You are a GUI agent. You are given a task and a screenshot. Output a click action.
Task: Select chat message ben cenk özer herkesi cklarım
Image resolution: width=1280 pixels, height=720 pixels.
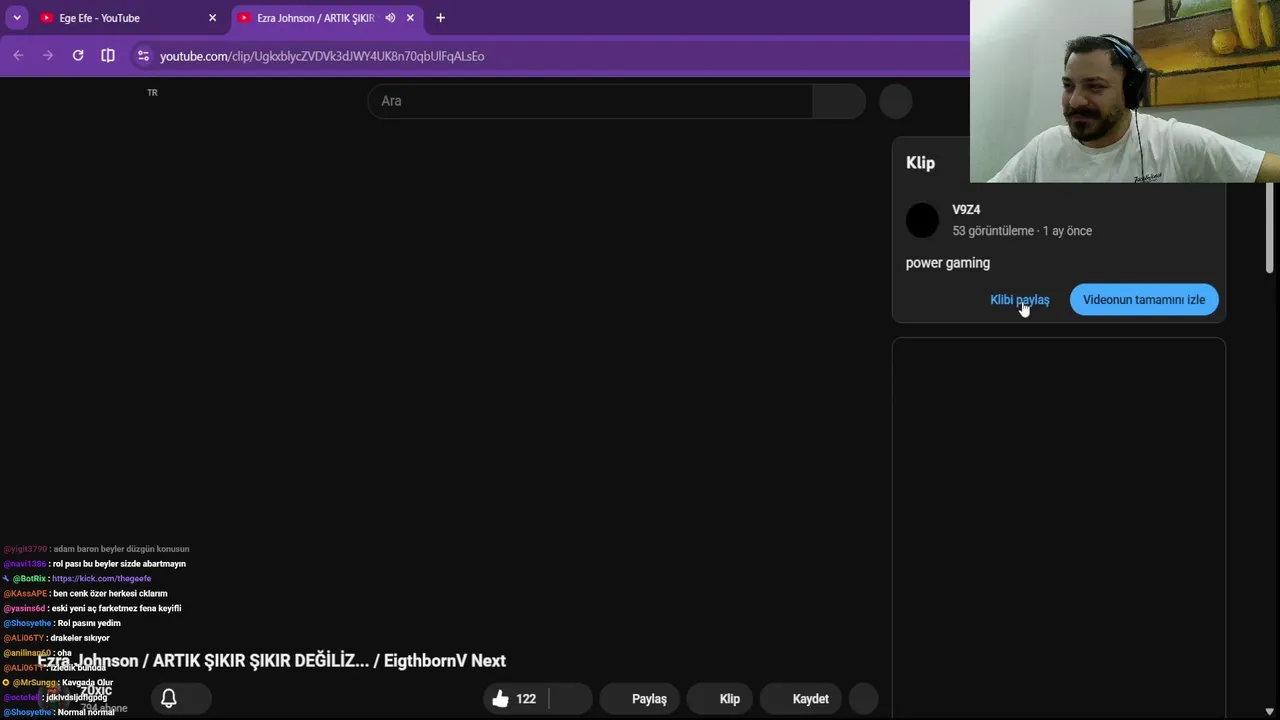pyautogui.click(x=110, y=594)
